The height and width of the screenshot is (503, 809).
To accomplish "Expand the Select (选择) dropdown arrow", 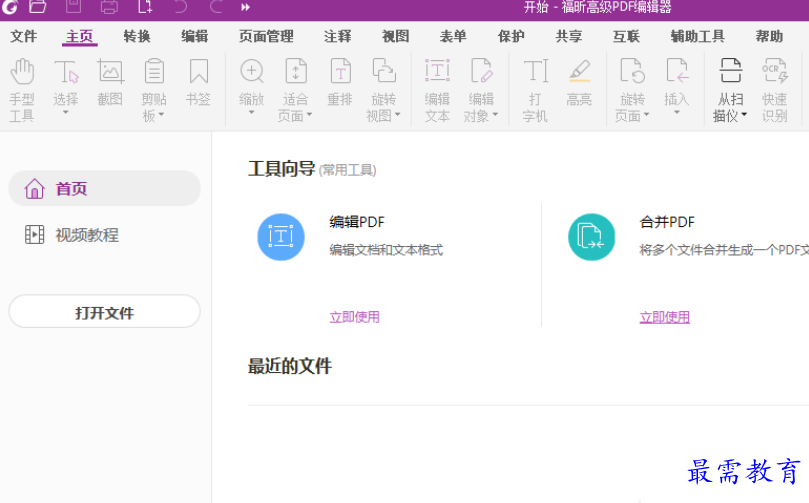I will pos(66,112).
